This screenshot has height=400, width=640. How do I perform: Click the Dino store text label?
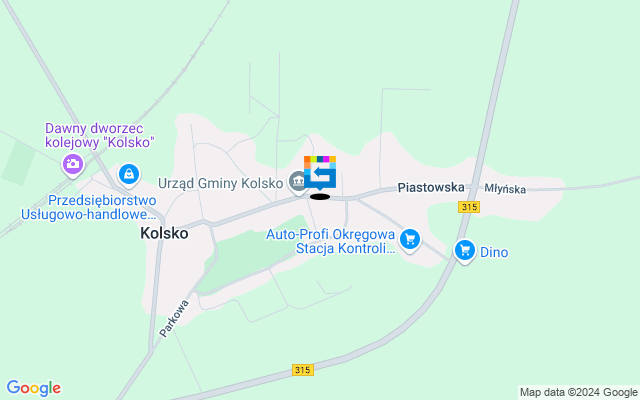(494, 252)
